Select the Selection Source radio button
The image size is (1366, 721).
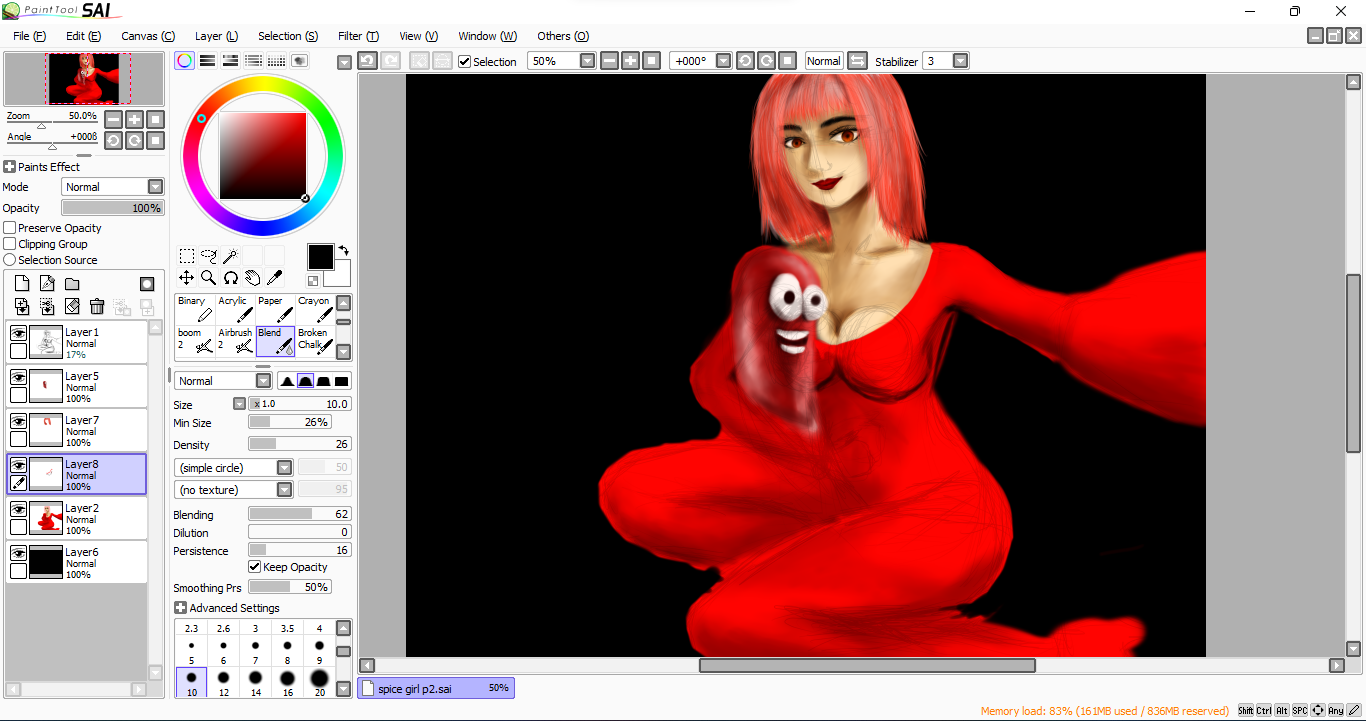click(10, 260)
